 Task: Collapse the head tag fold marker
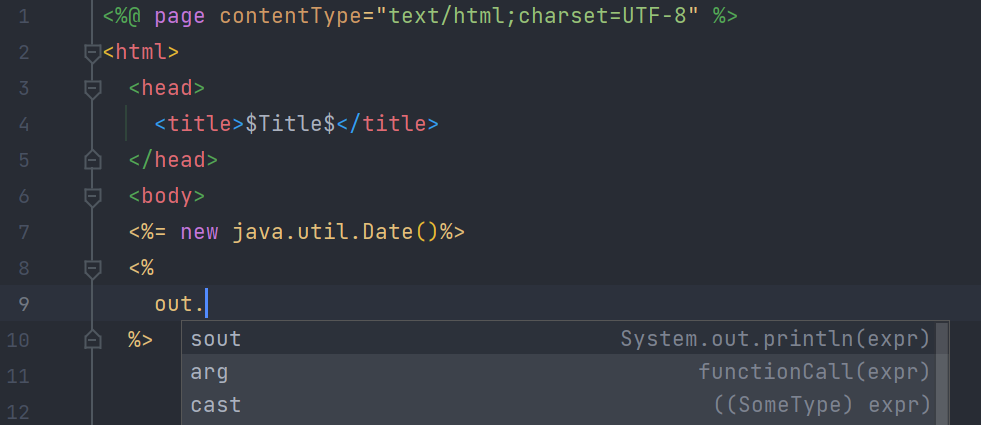coord(93,89)
